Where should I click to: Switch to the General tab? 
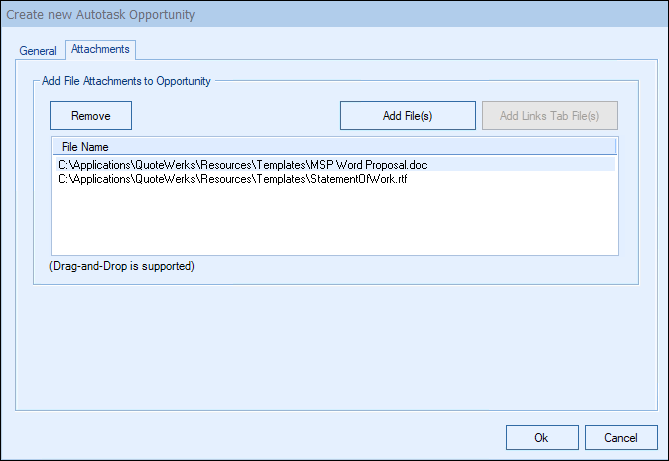coord(39,50)
